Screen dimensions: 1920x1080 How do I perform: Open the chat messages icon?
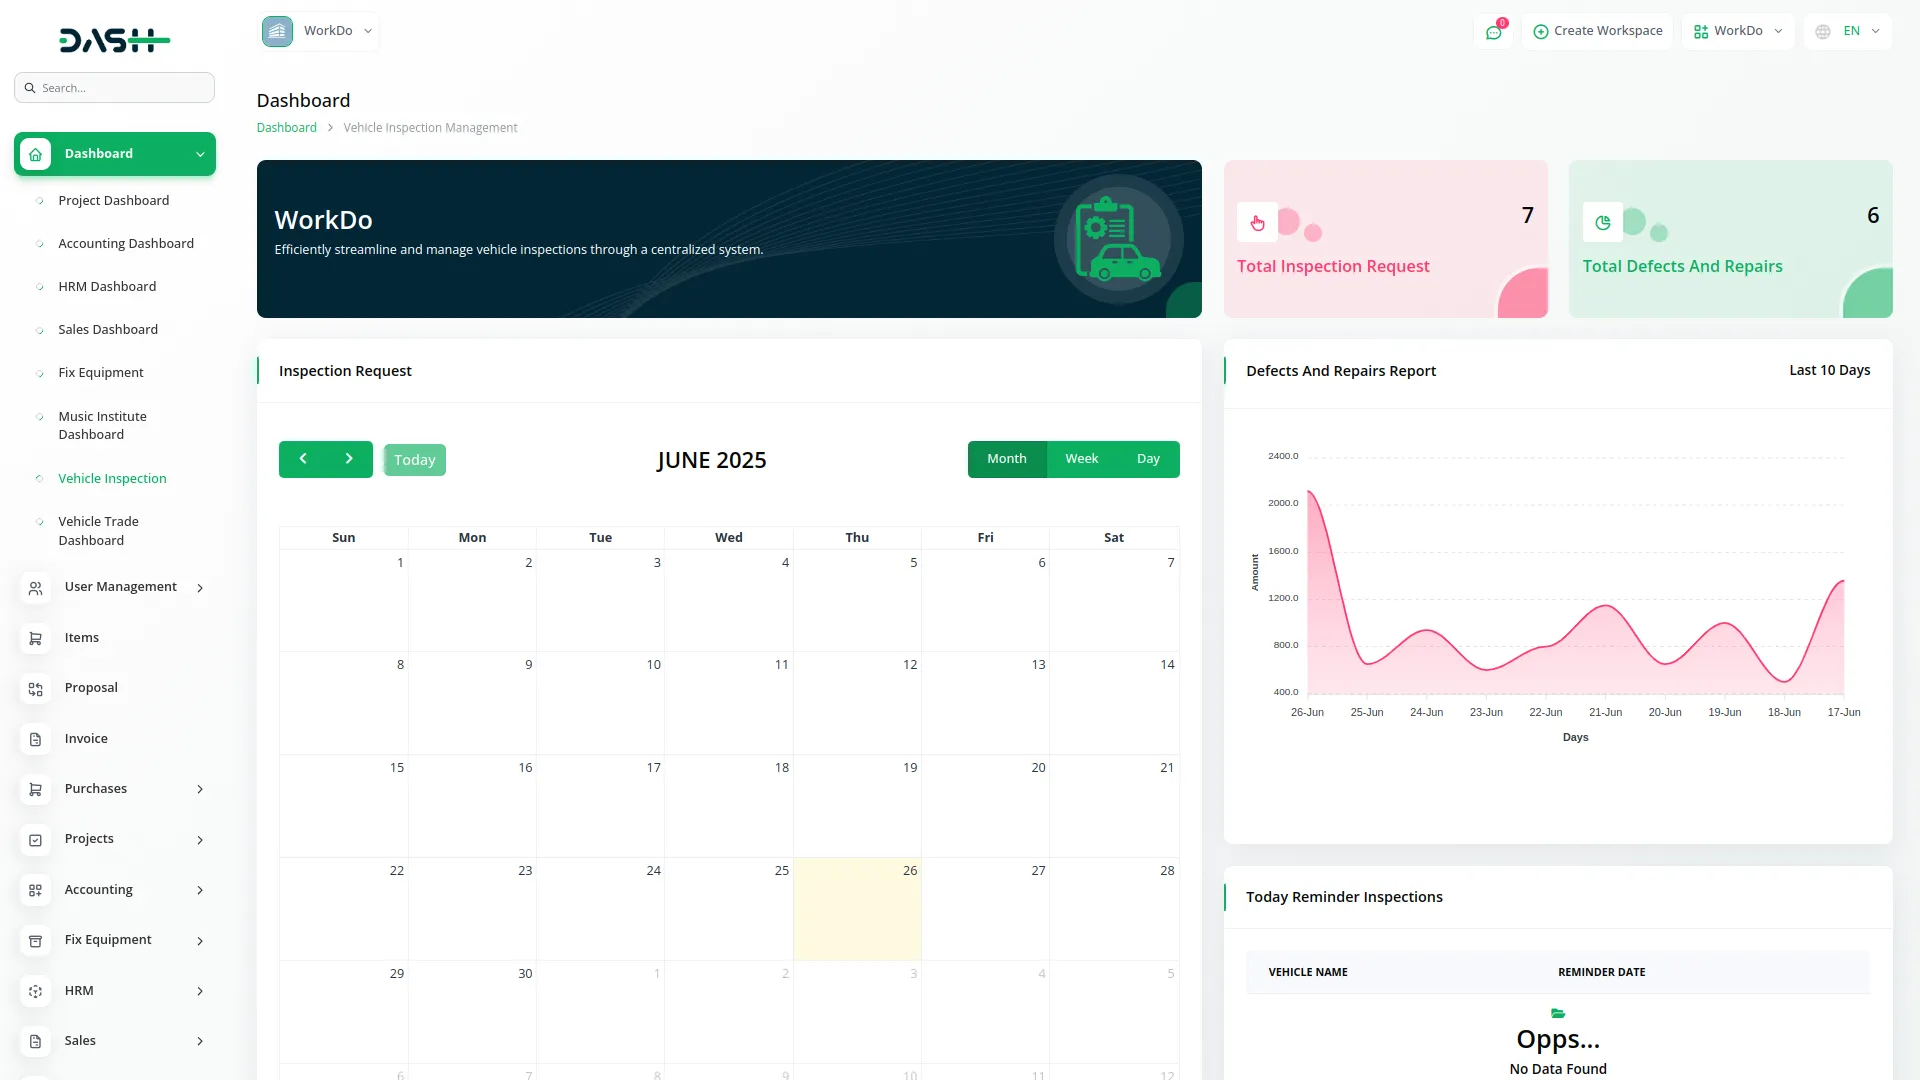(x=1493, y=32)
